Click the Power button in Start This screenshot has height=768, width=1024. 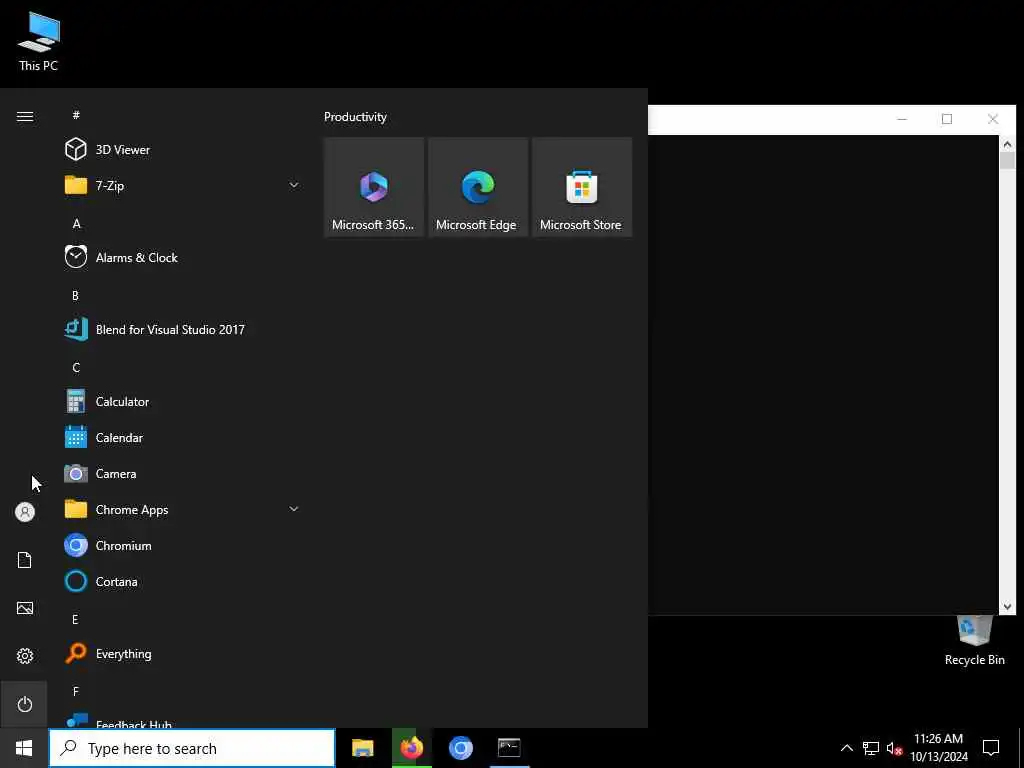point(25,704)
